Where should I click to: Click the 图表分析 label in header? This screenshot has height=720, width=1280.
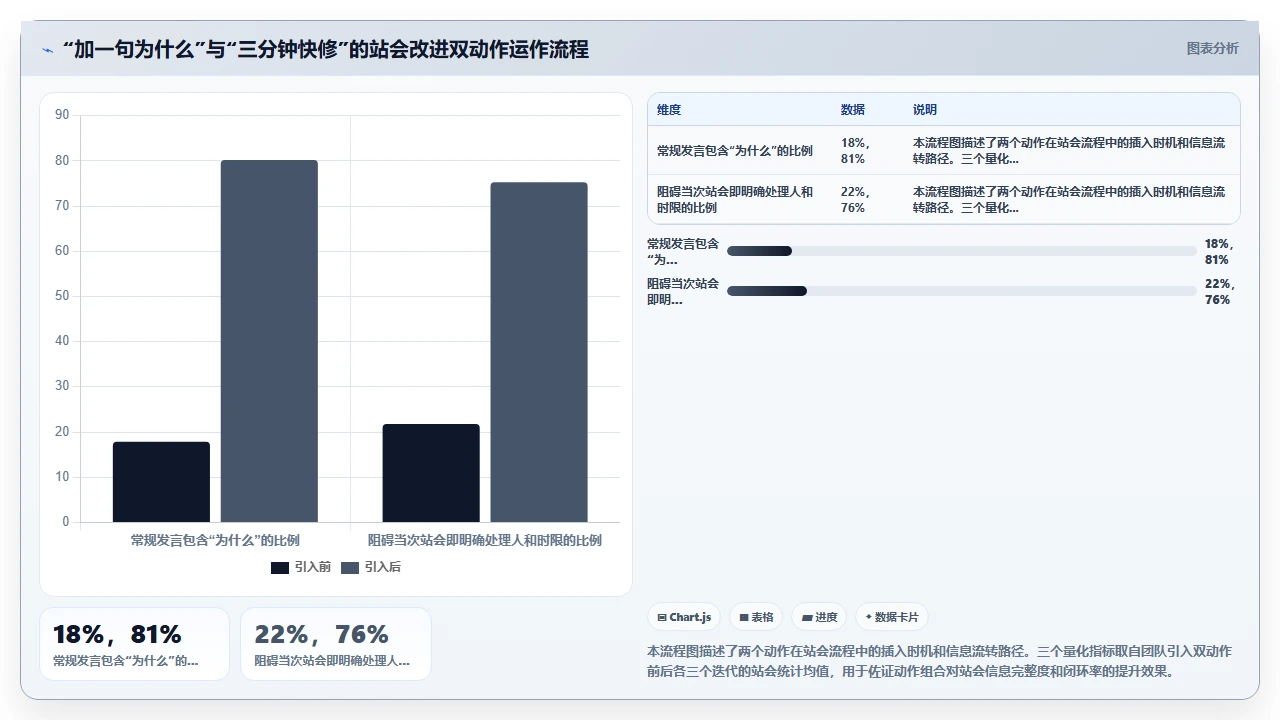pyautogui.click(x=1212, y=48)
